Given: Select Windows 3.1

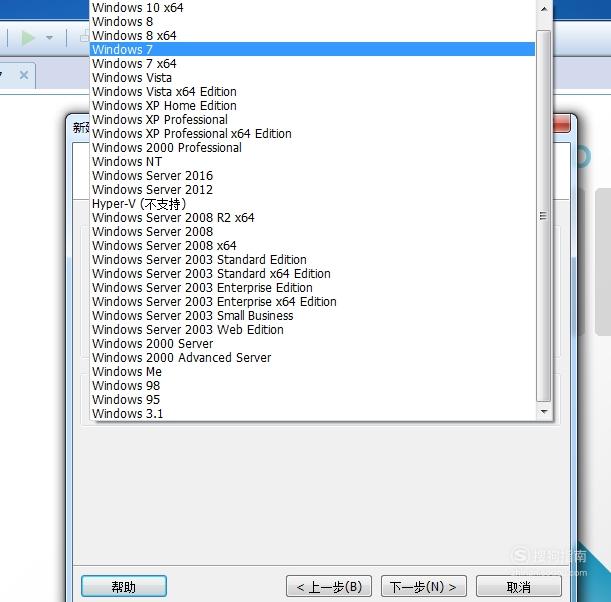Looking at the screenshot, I should point(313,414).
